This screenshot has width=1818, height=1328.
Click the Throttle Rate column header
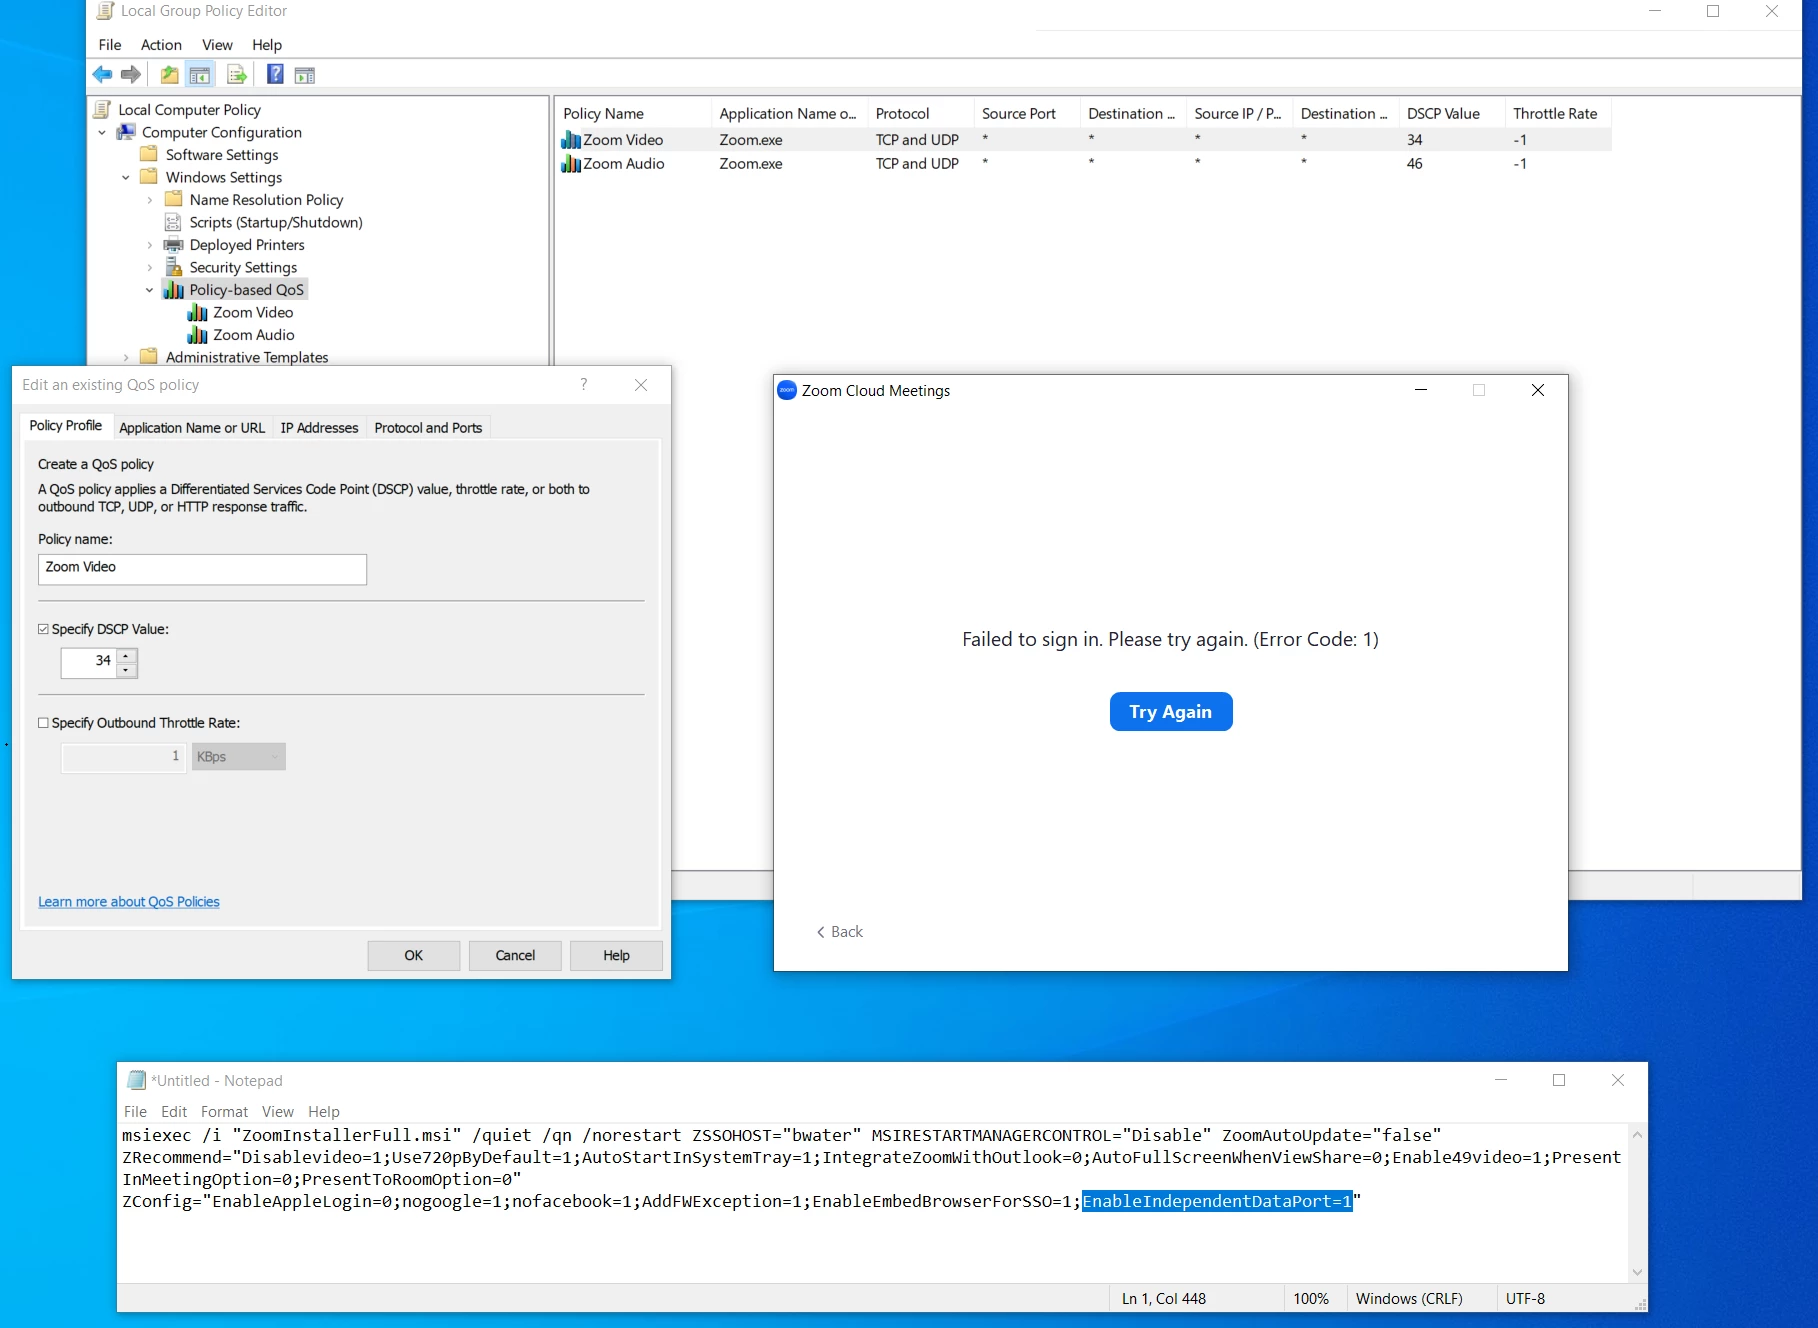pyautogui.click(x=1557, y=113)
